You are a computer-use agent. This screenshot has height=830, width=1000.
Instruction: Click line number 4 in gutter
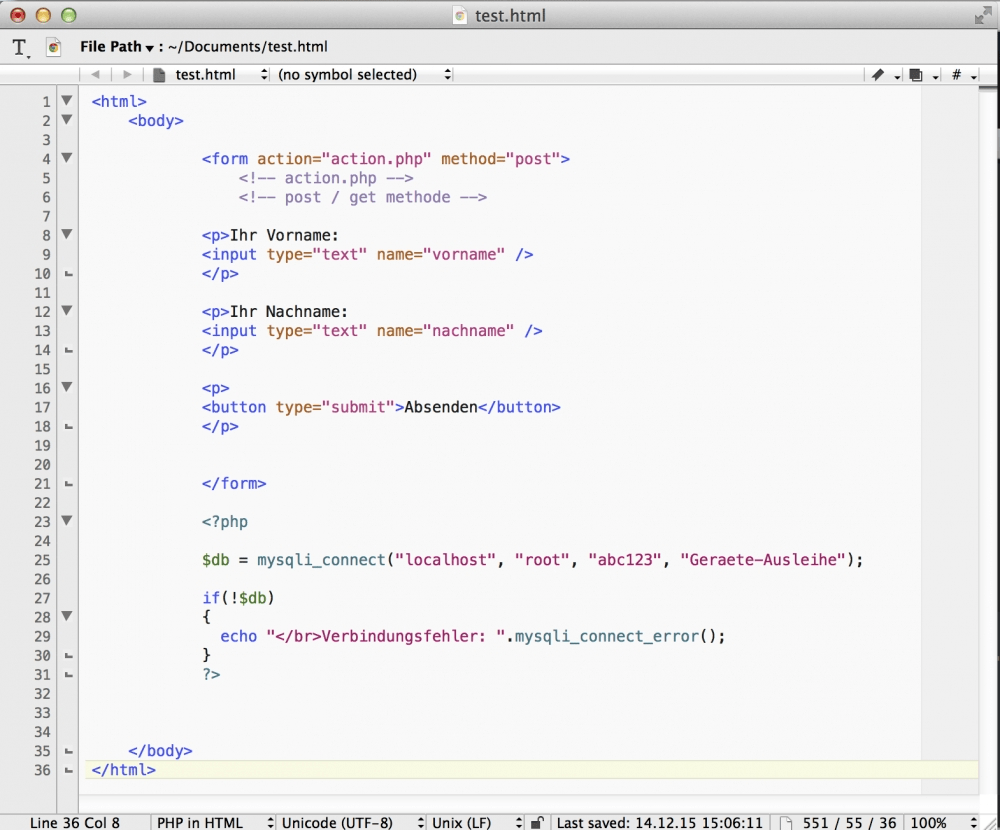(47, 159)
